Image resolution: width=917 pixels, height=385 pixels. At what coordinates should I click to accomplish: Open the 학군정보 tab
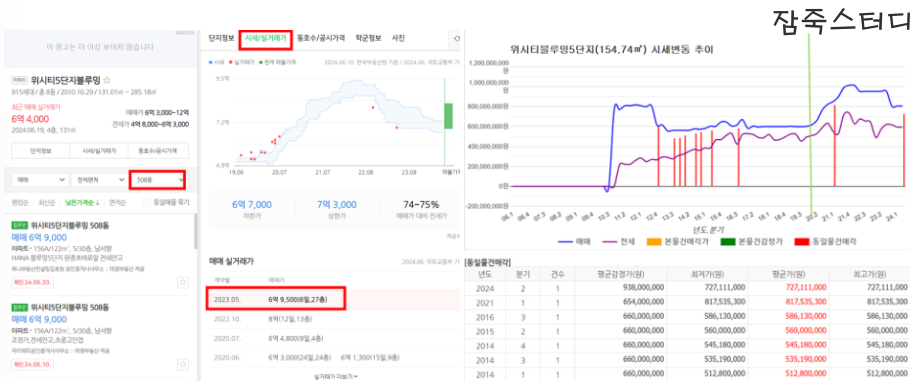[368, 38]
